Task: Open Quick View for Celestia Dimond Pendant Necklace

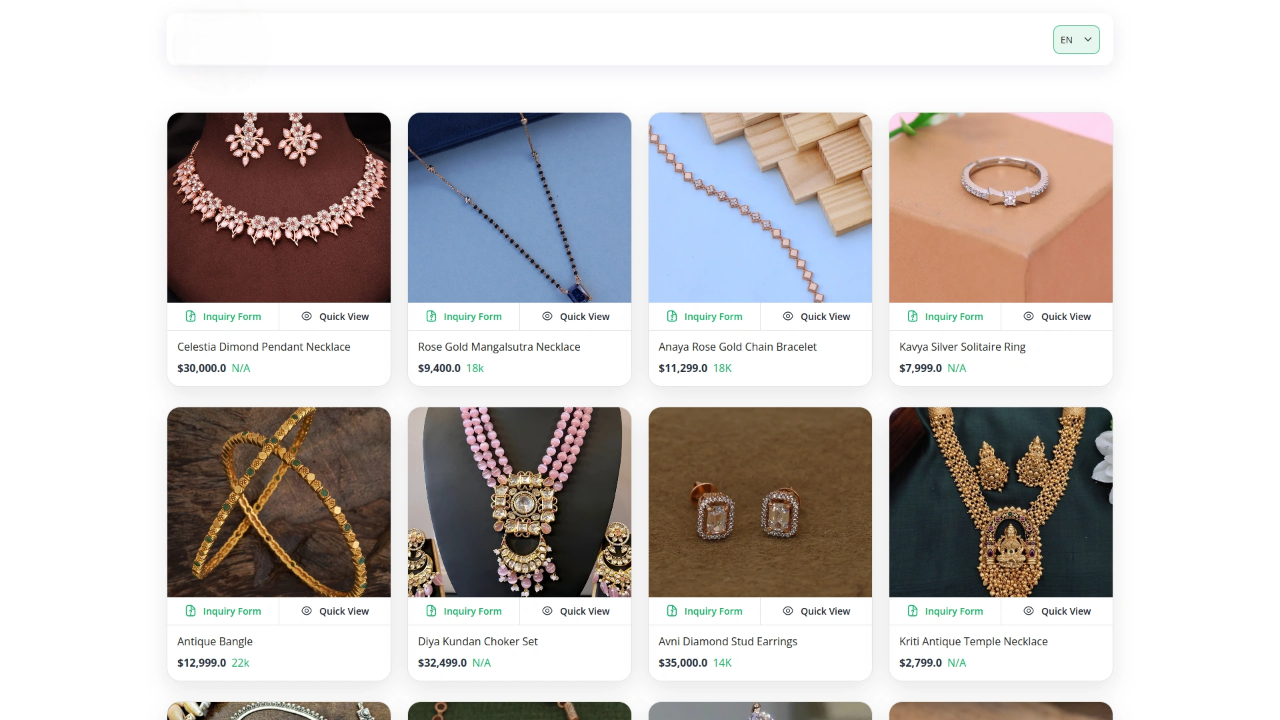Action: click(335, 316)
